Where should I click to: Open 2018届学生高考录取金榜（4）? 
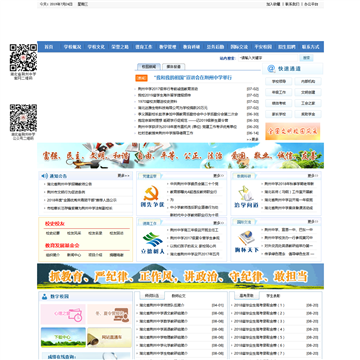click(259, 329)
